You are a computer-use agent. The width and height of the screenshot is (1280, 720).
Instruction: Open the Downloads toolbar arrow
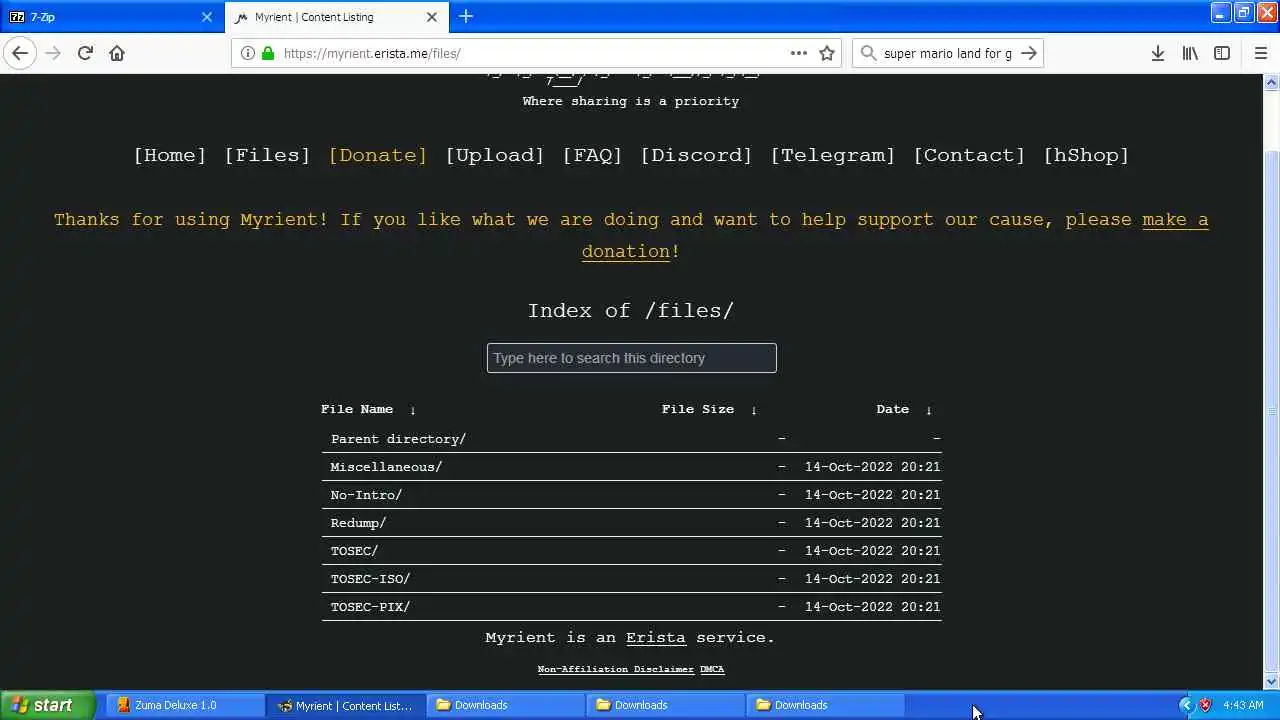(1158, 53)
